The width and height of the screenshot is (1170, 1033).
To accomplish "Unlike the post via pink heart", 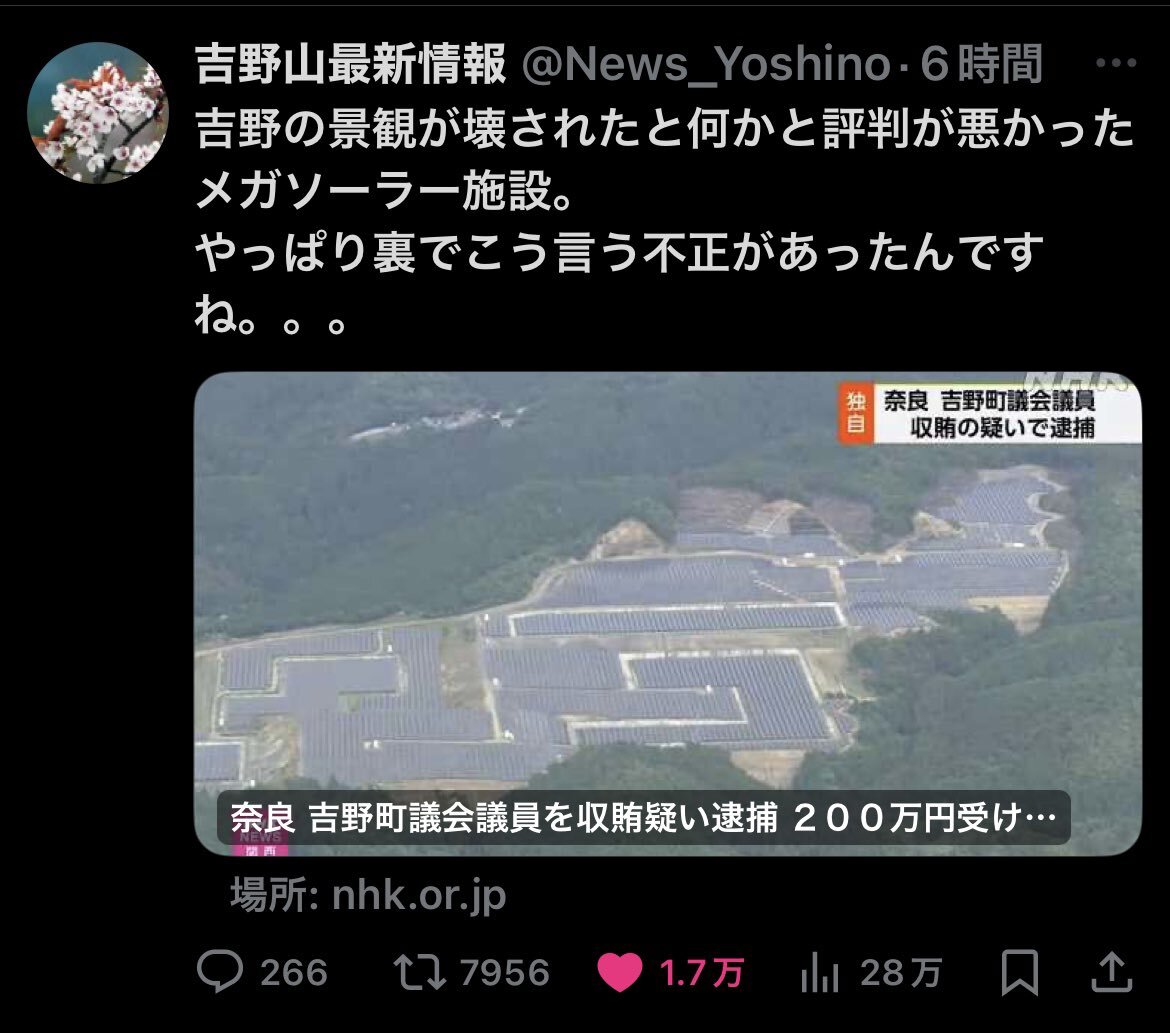I will coord(620,973).
